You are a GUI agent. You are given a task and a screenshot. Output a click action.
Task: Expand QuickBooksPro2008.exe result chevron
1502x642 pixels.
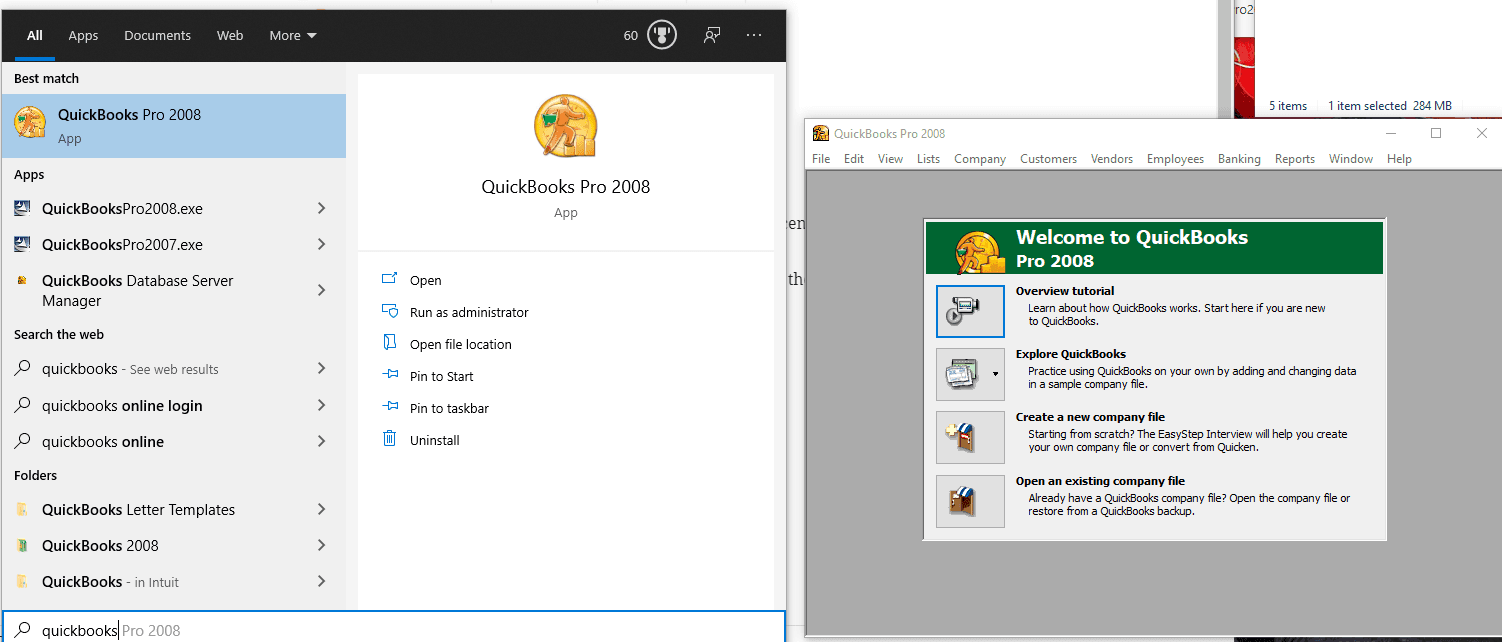click(321, 208)
